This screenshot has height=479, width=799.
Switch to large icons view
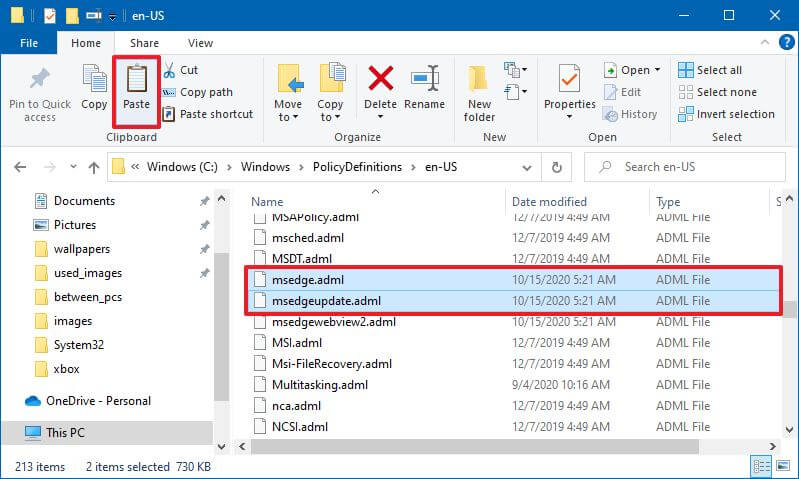(x=783, y=466)
